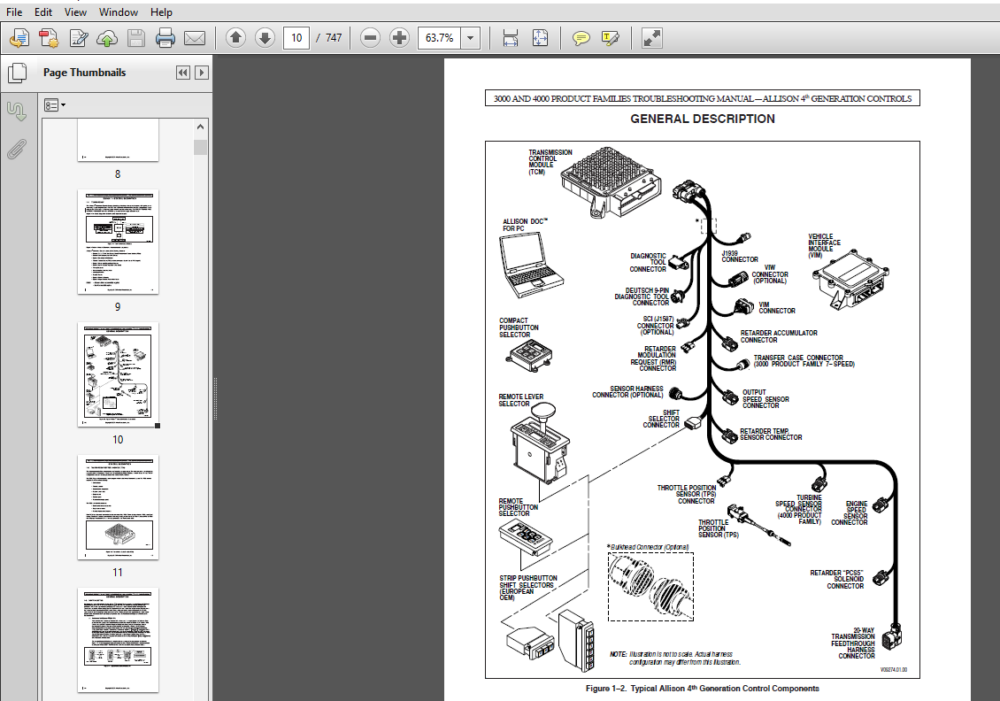Open the Attachments paperclip panel
Image resolution: width=1000 pixels, height=701 pixels.
(17, 150)
